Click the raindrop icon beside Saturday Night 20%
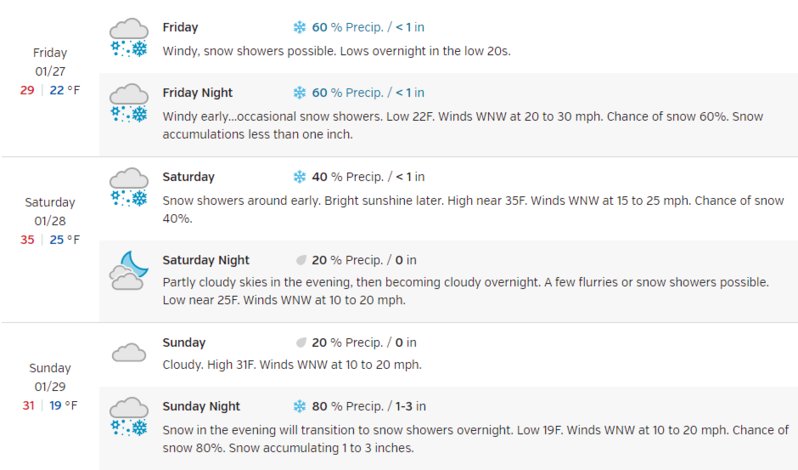798x470 pixels. click(x=301, y=260)
